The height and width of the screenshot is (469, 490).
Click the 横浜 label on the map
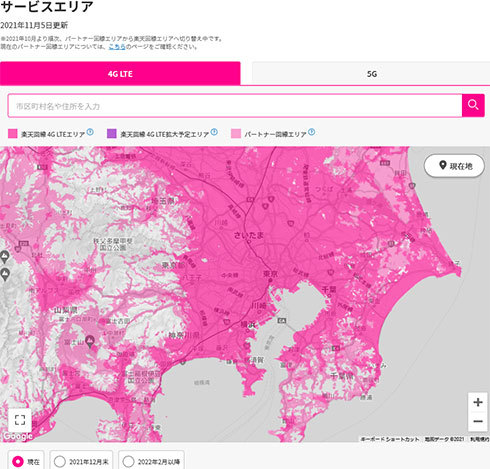pos(249,325)
